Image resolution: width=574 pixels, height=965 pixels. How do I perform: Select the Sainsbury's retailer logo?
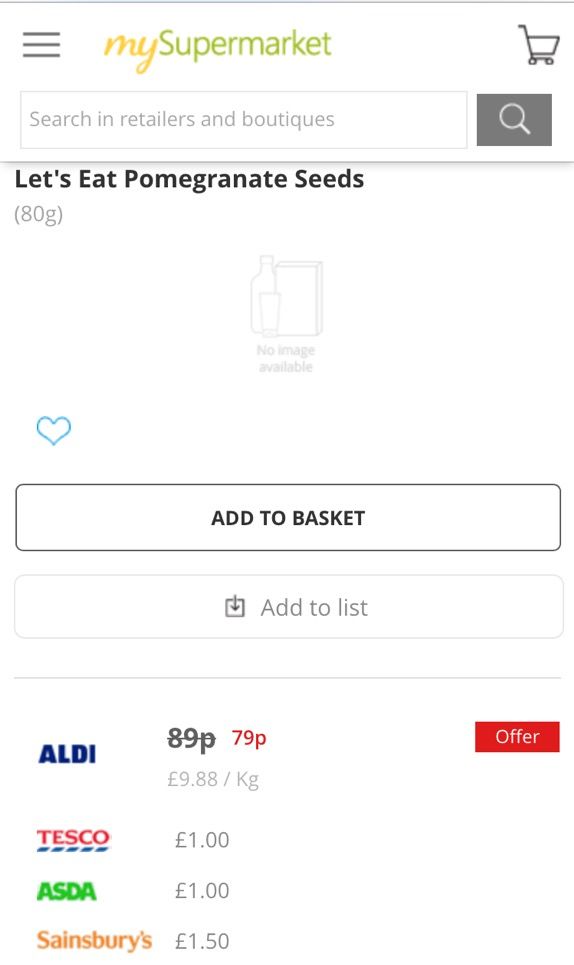tap(94, 941)
